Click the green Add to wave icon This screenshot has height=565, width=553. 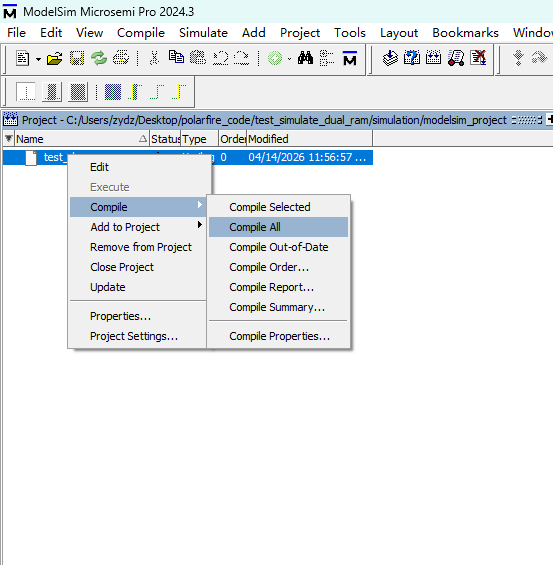pos(275,58)
